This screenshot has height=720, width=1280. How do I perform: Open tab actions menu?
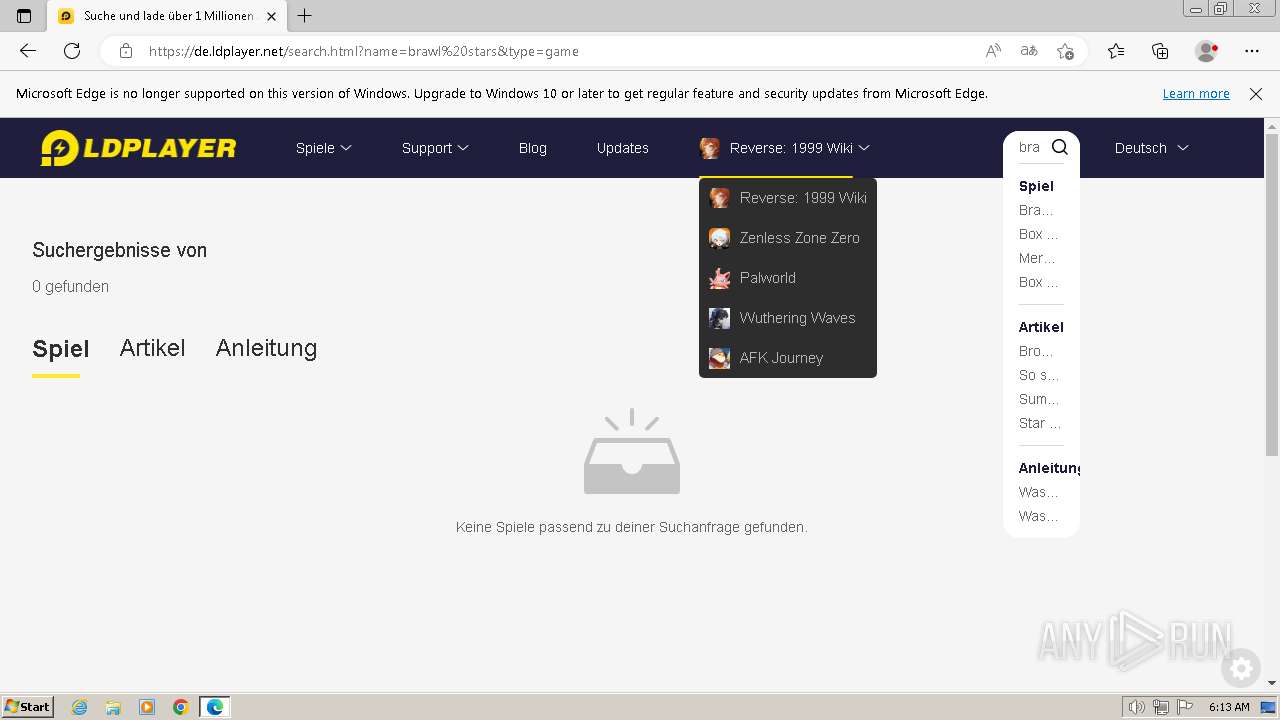coord(24,16)
